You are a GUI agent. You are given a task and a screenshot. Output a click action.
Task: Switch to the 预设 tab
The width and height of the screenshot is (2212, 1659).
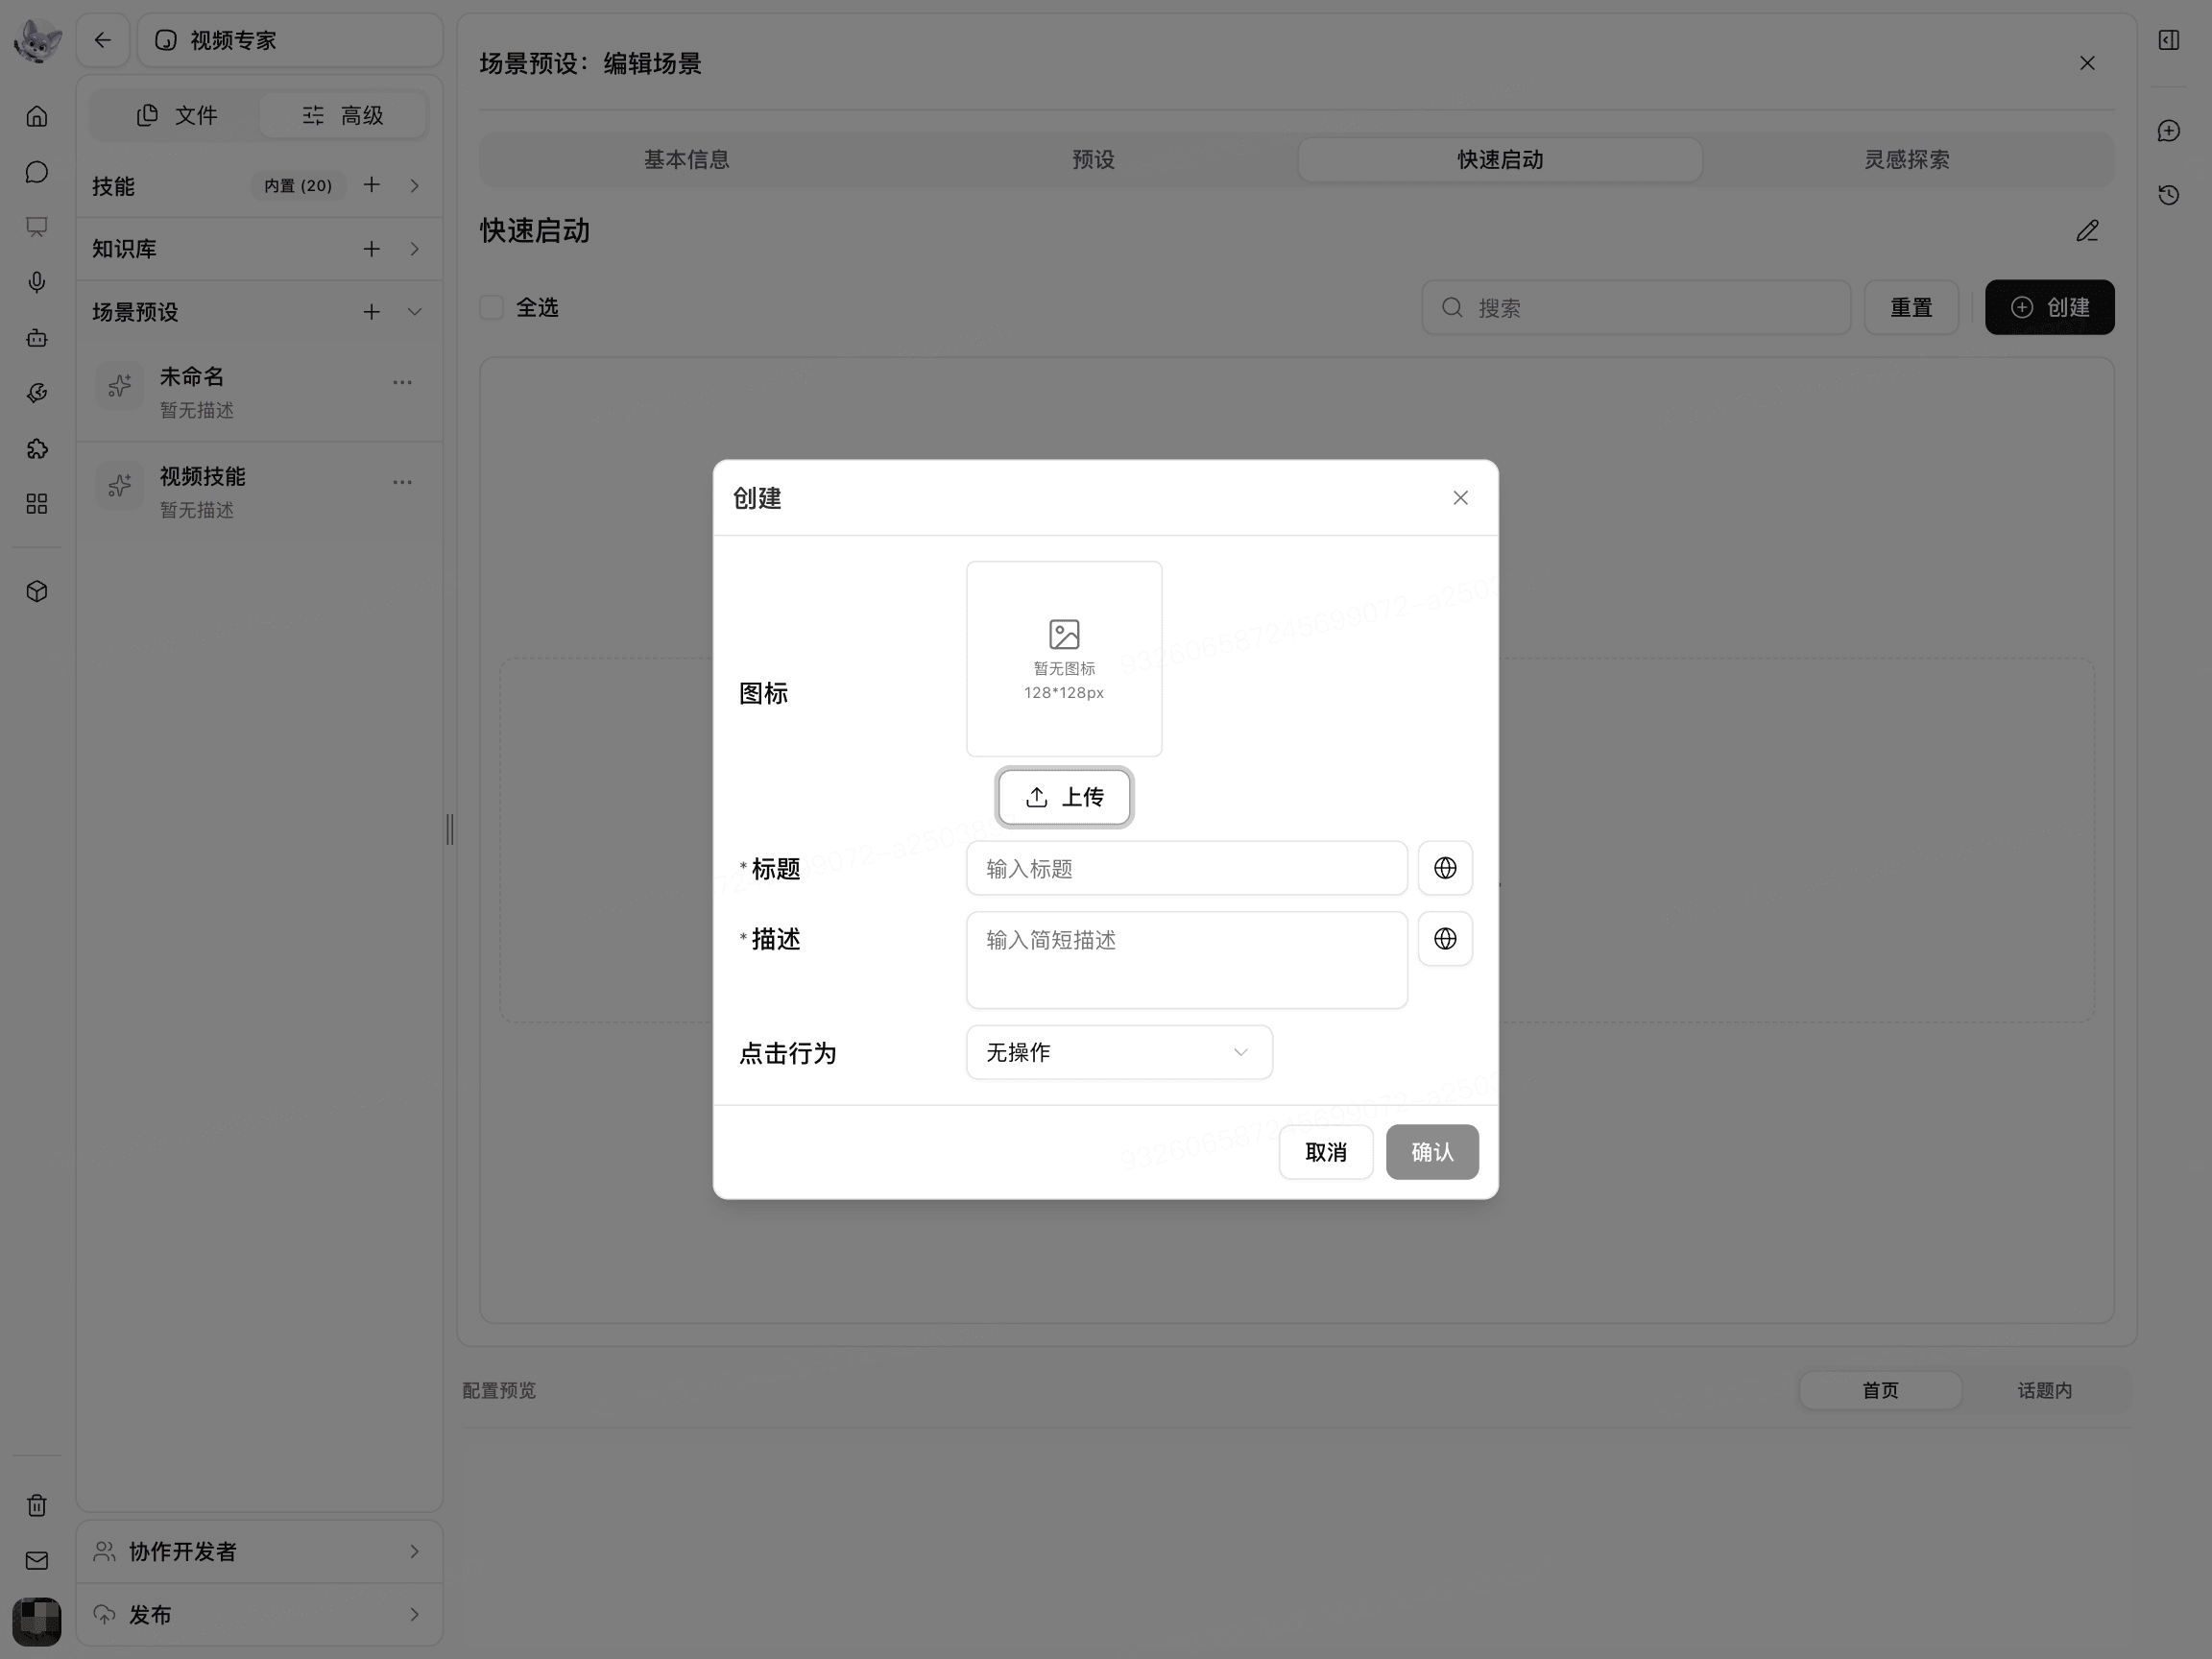(1093, 160)
